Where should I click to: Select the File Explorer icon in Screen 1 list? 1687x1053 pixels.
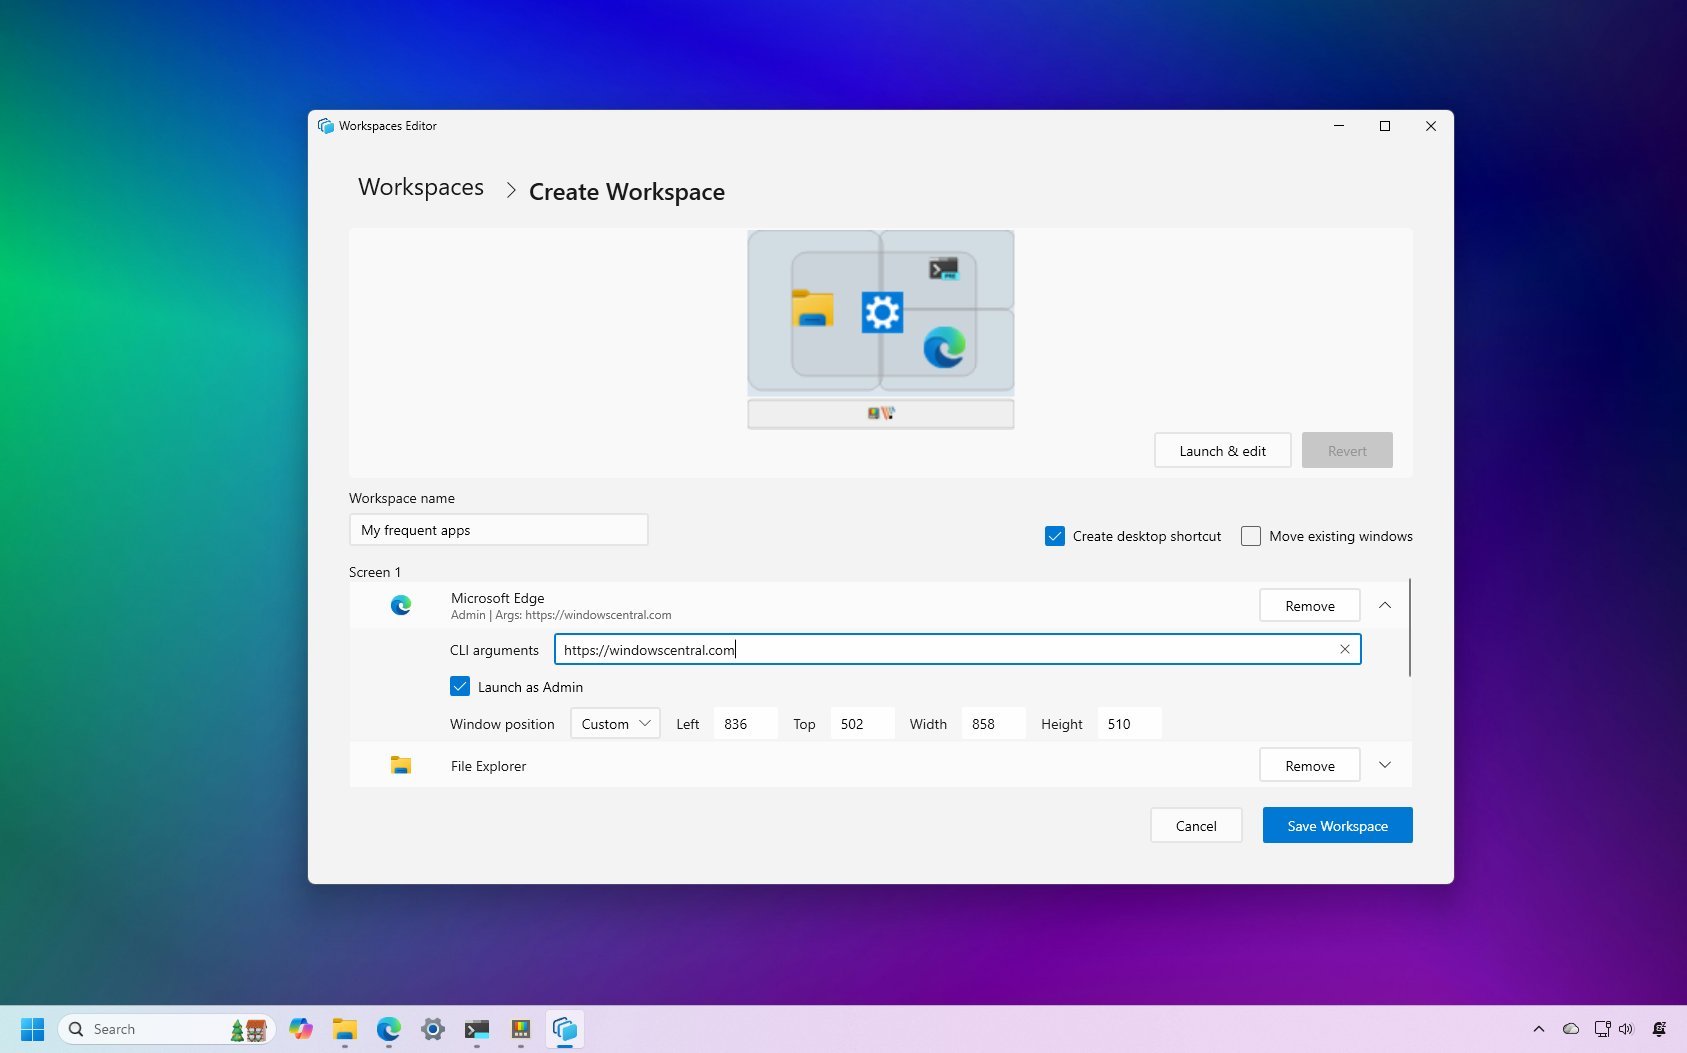(401, 765)
